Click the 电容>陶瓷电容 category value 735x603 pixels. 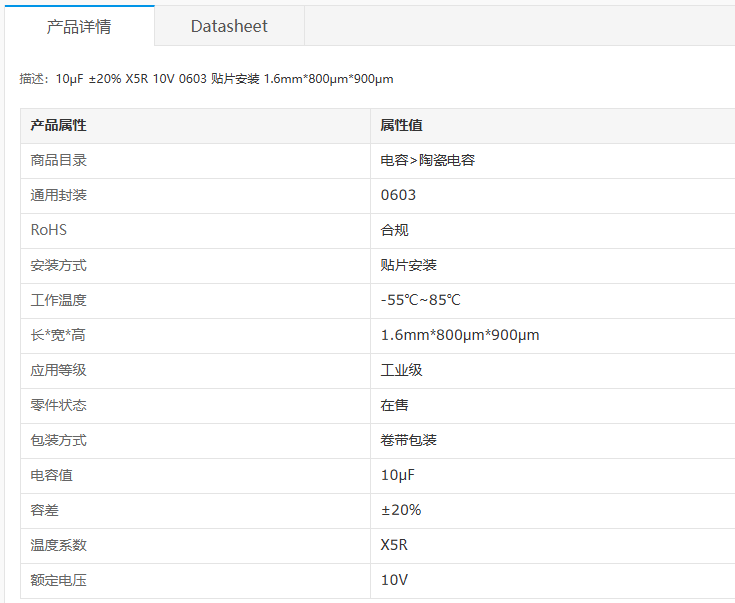428,160
